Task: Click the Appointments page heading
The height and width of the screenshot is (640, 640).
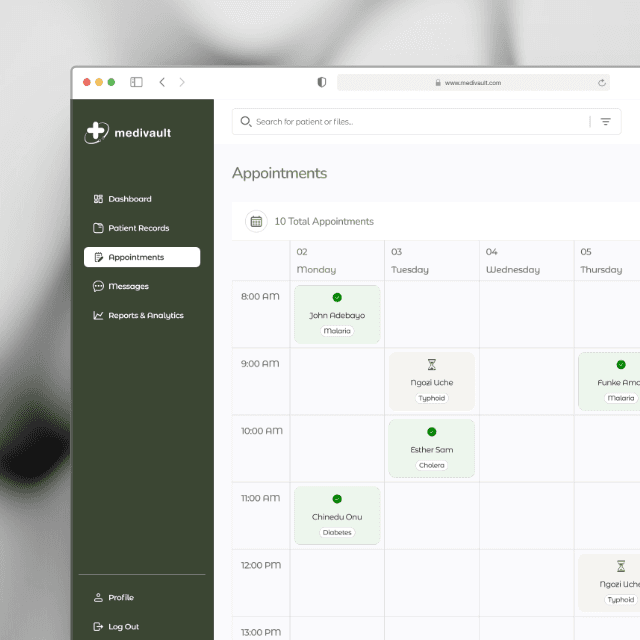Action: point(280,173)
